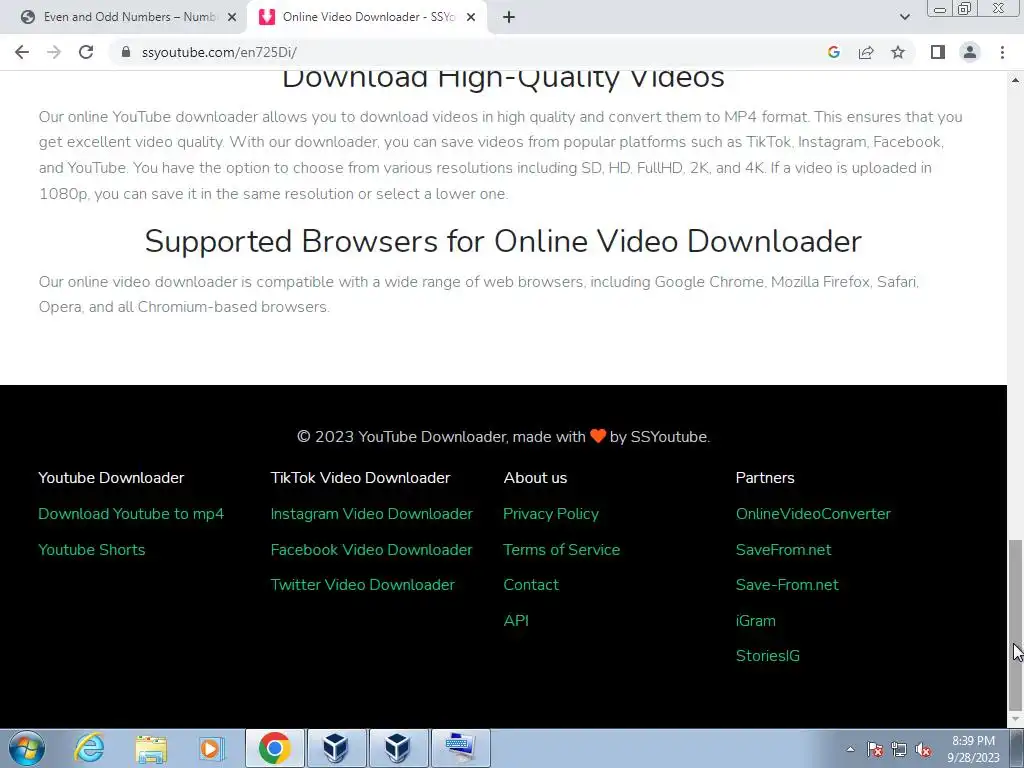Open the Google icon in address bar

pyautogui.click(x=833, y=52)
